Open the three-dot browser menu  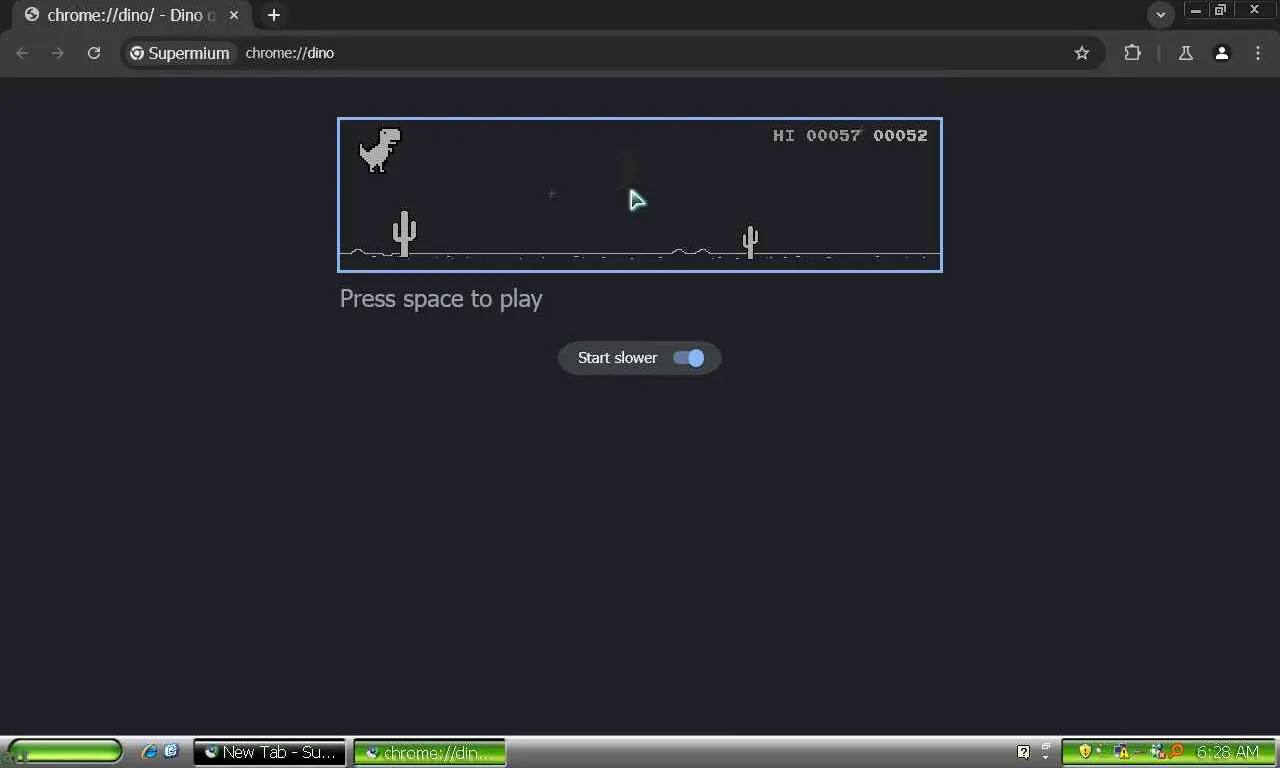point(1258,53)
